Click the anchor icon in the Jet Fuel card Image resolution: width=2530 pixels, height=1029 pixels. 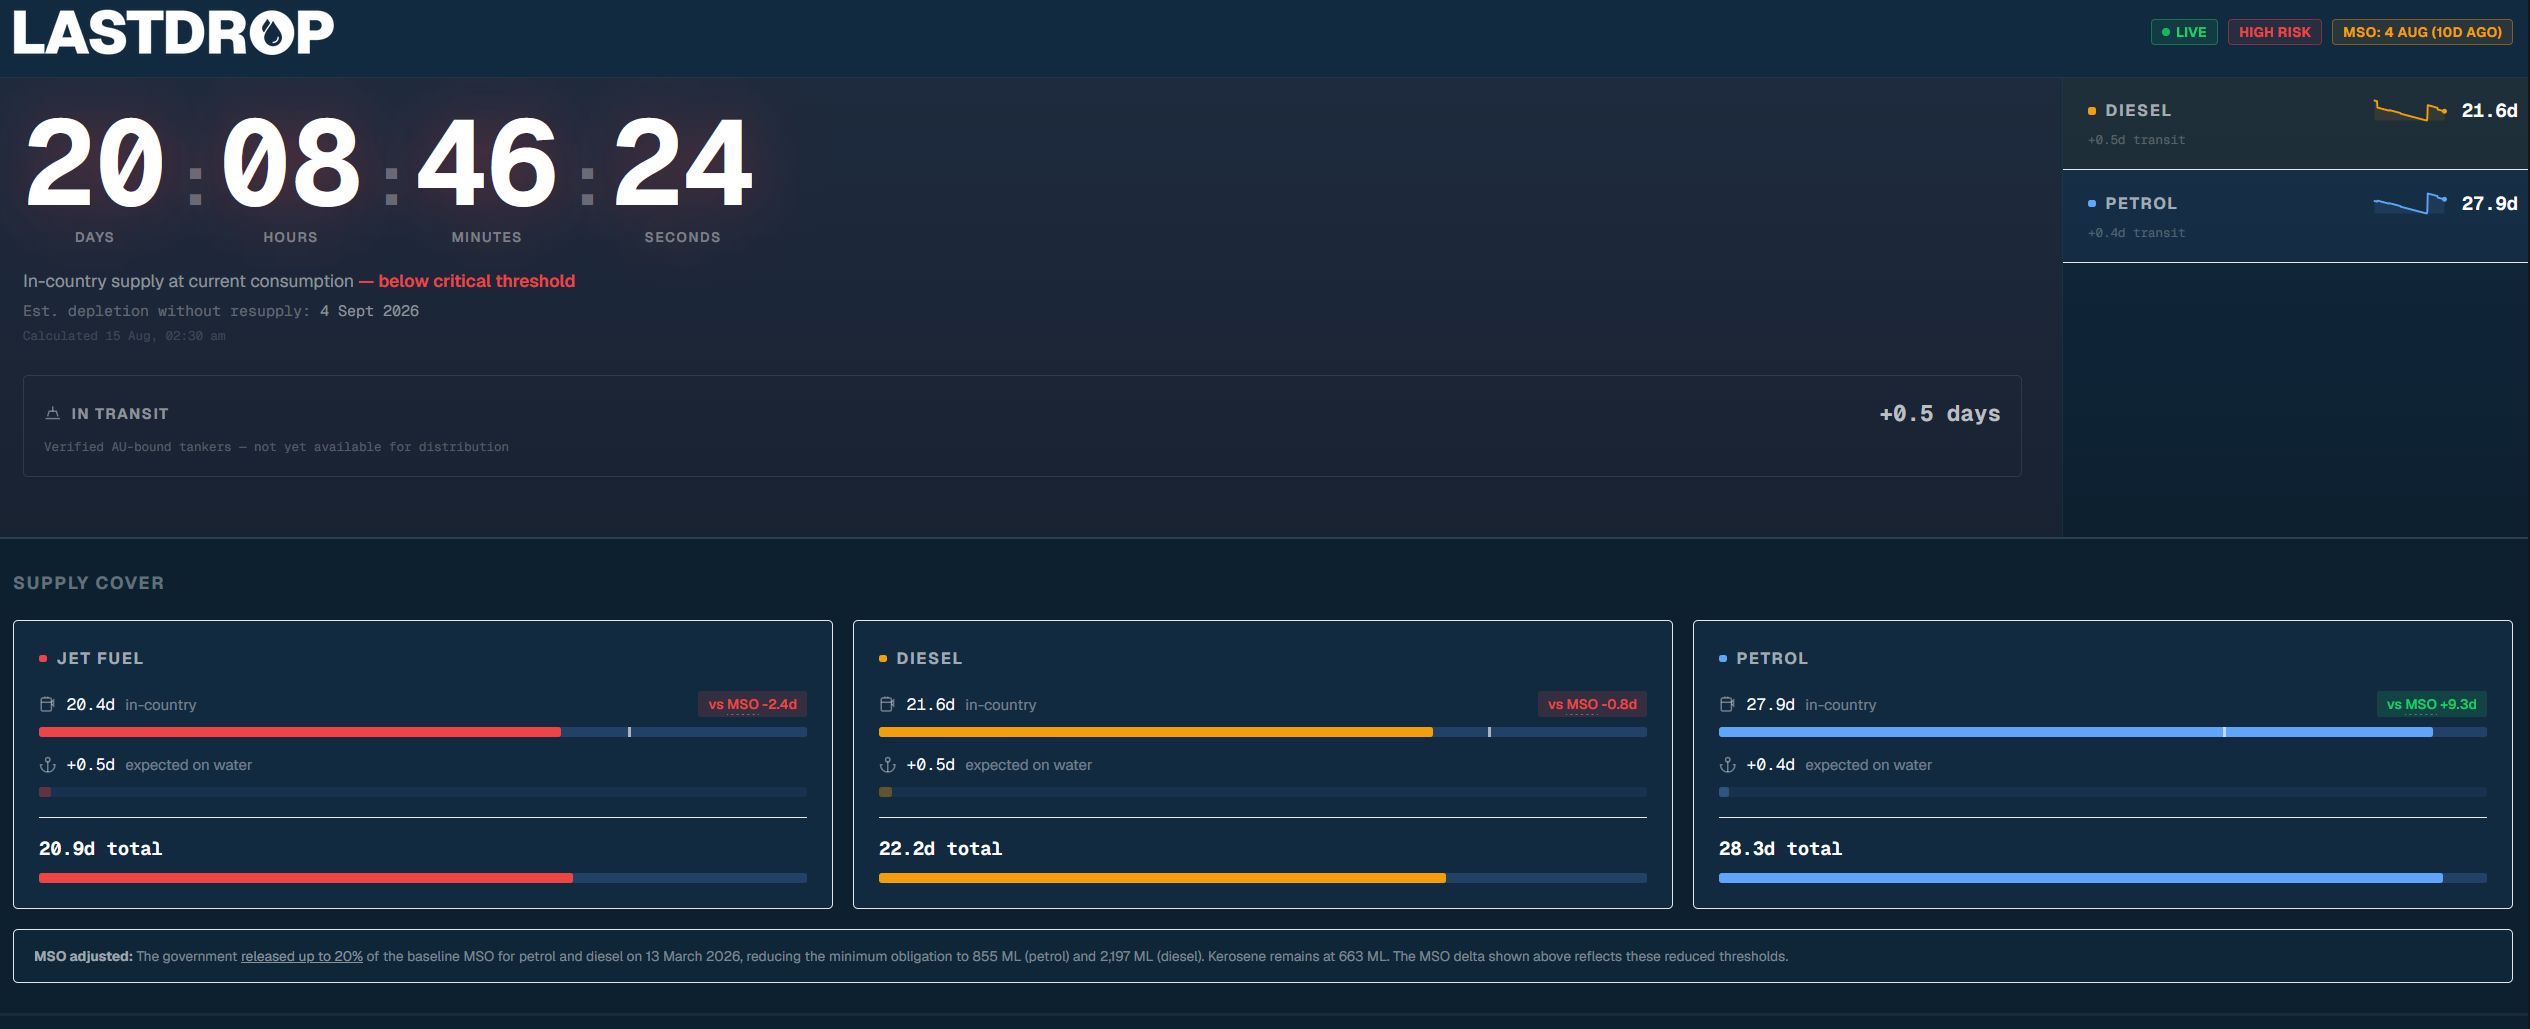pos(47,765)
